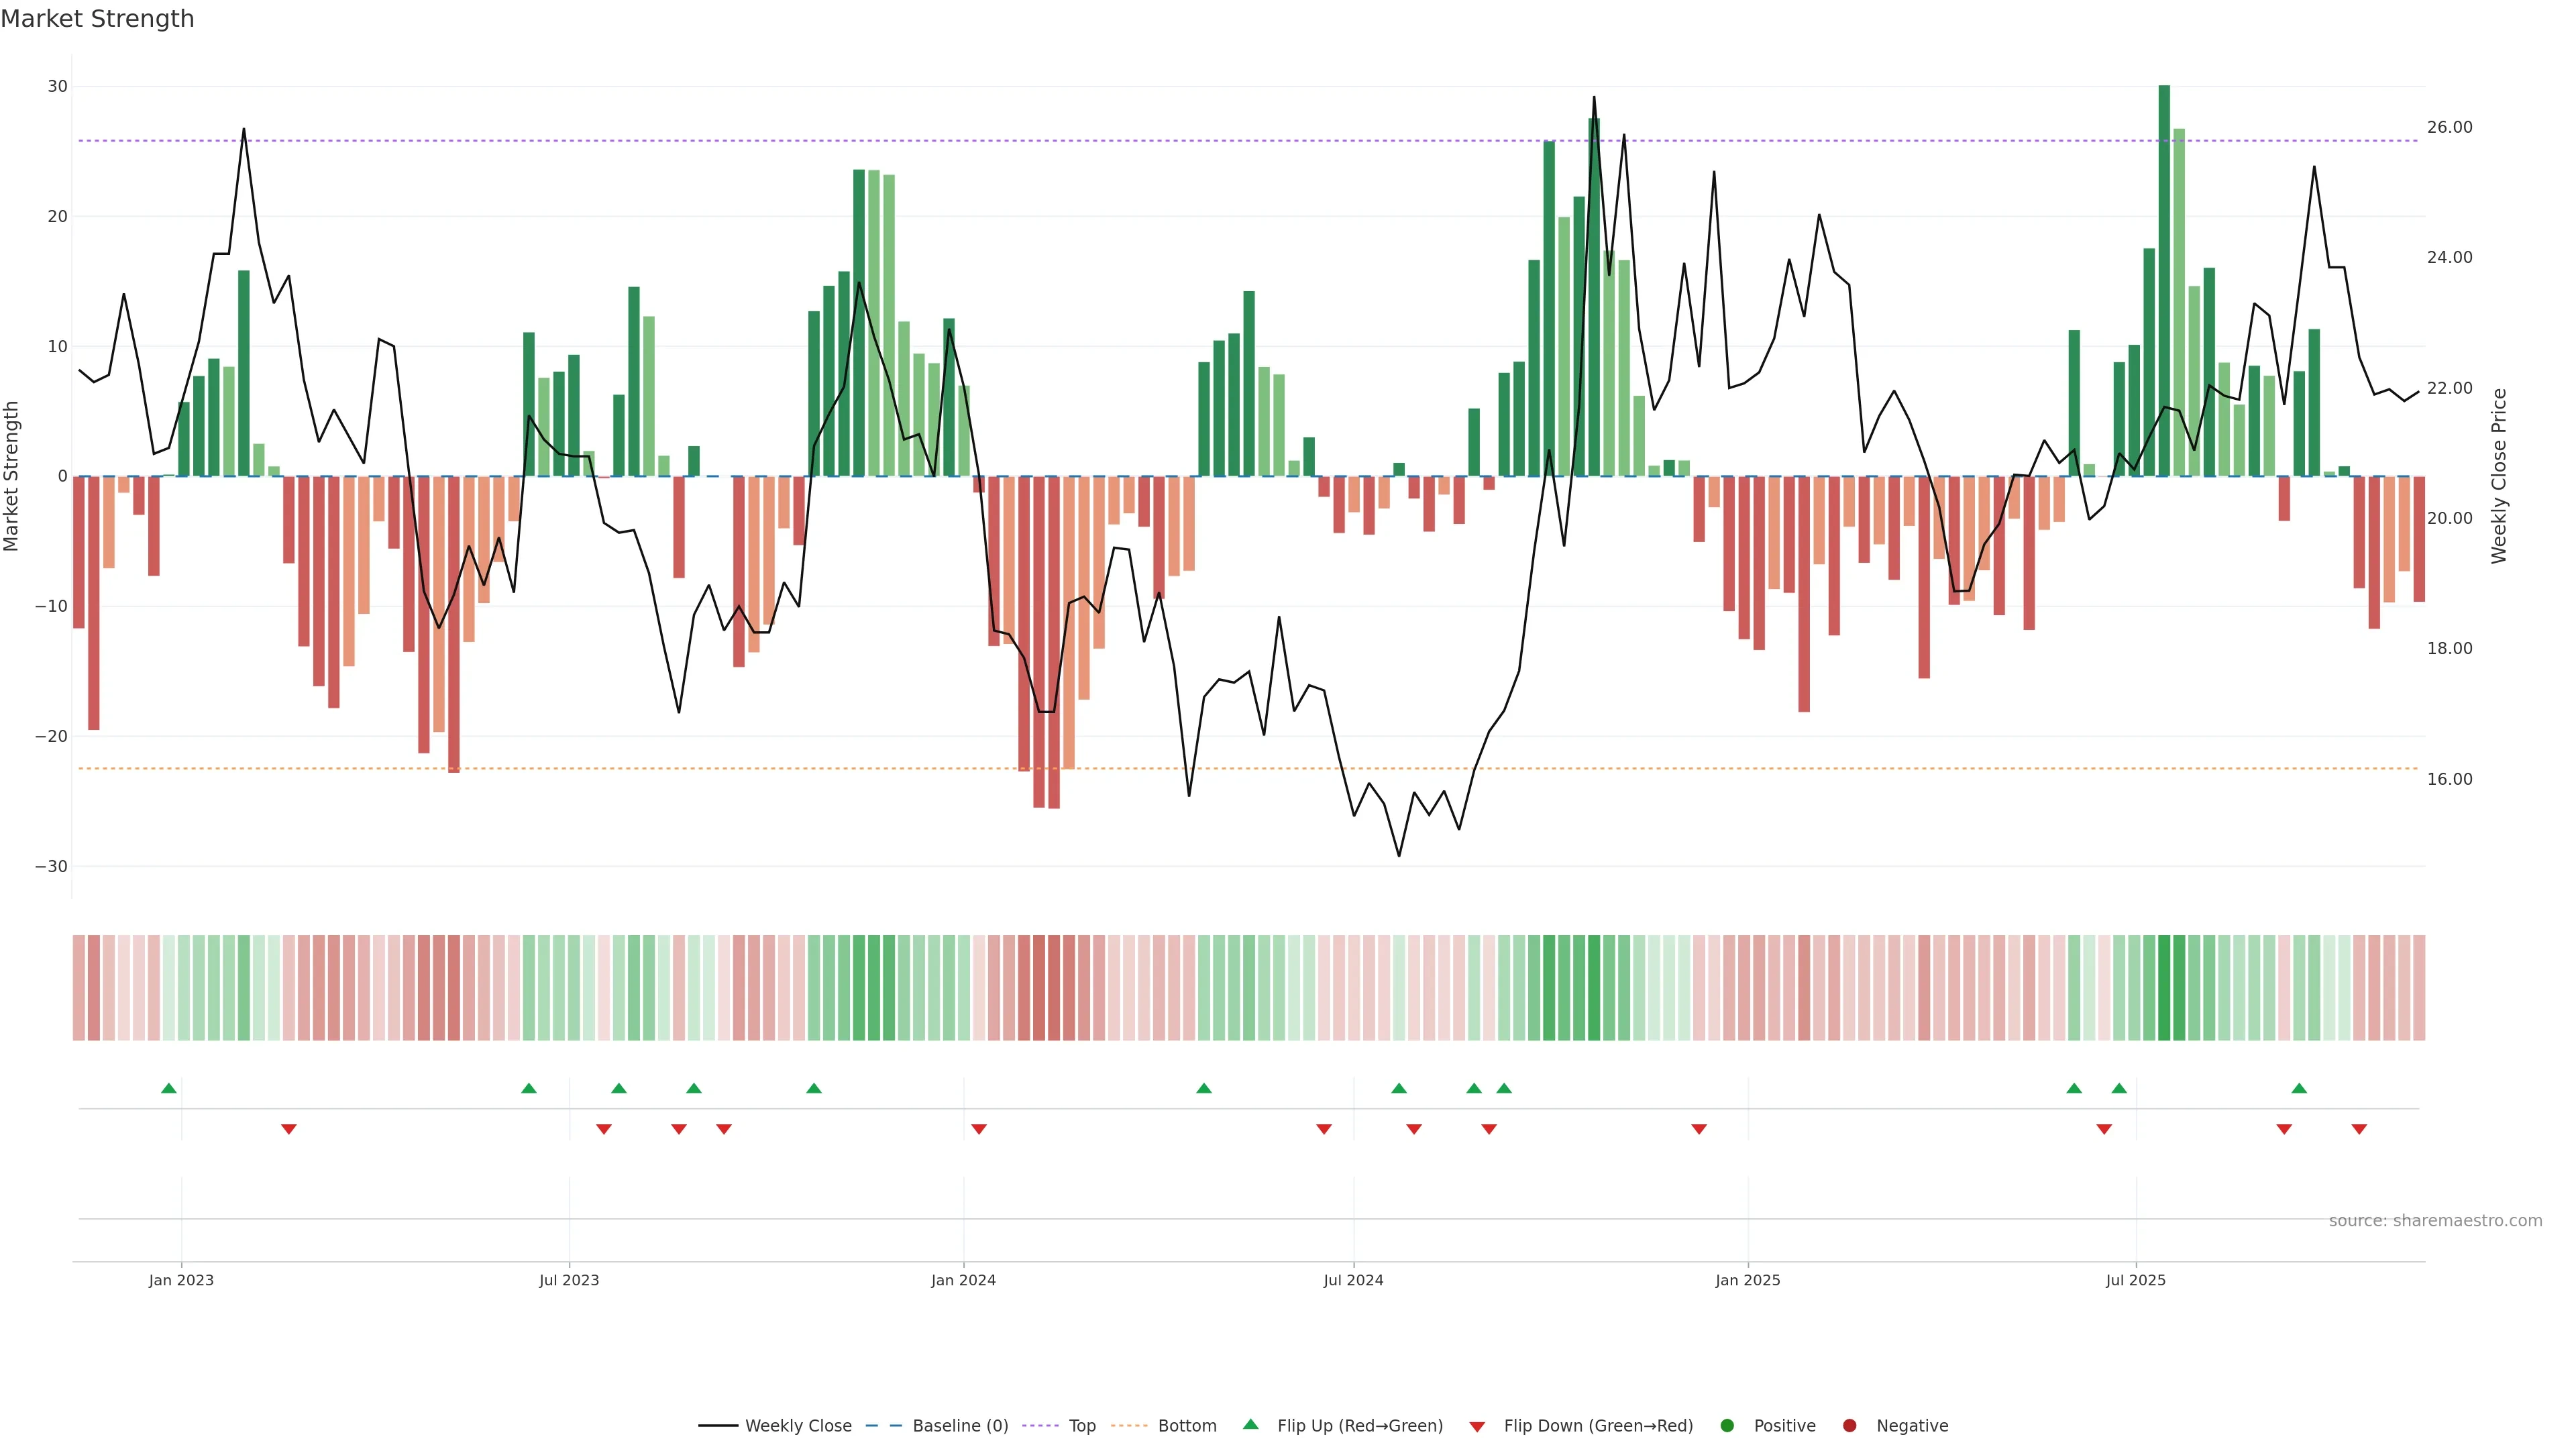Screen dimensions: 2576x1449
Task: Select the Jan 2024 x-axis label
Action: coord(963,1280)
